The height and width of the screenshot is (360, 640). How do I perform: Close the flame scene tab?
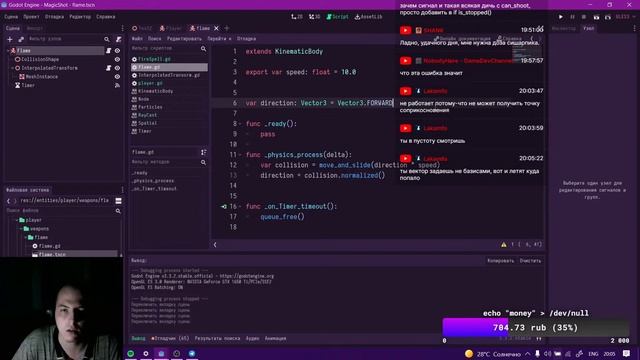coord(216,28)
